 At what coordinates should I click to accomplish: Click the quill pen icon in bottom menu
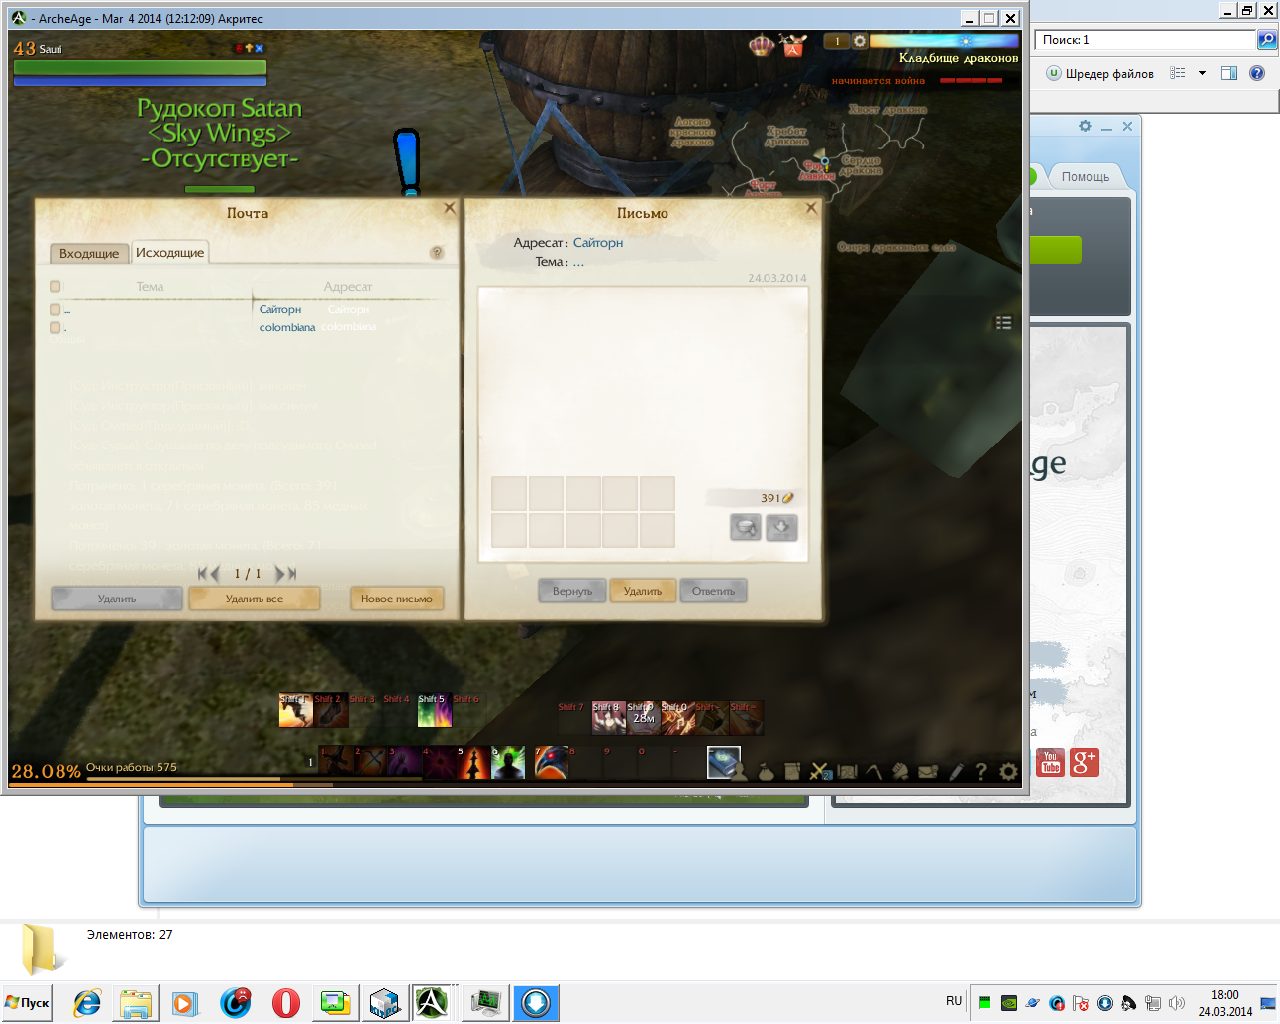[x=956, y=772]
